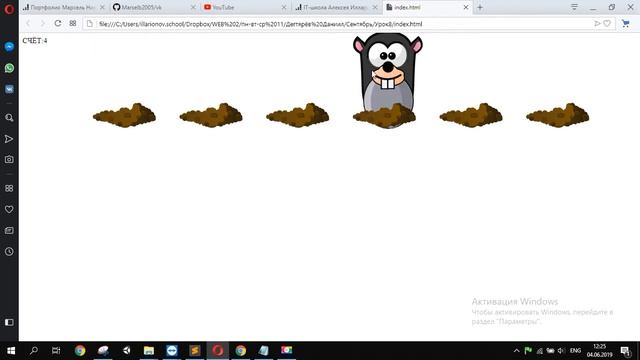
Task: Click the fifth dirt mound from the left
Action: (x=471, y=115)
